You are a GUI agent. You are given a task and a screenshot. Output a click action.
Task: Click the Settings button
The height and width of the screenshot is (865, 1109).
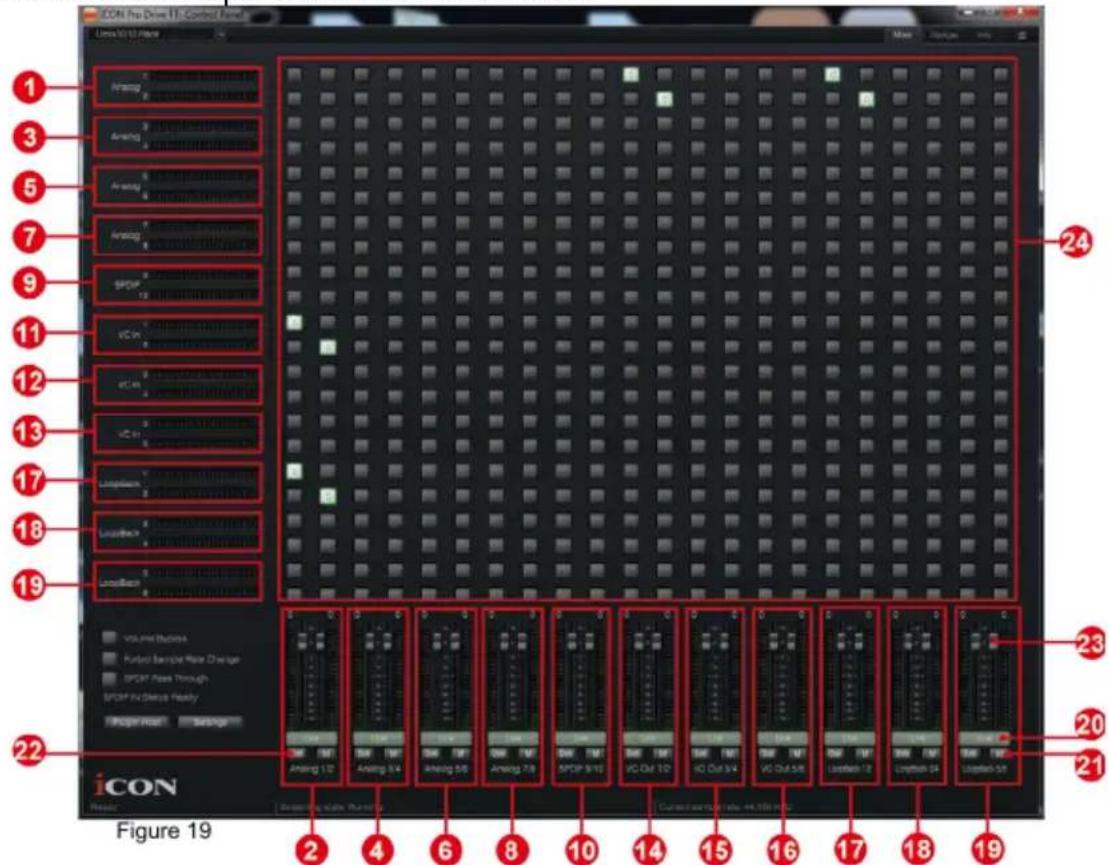click(x=209, y=722)
